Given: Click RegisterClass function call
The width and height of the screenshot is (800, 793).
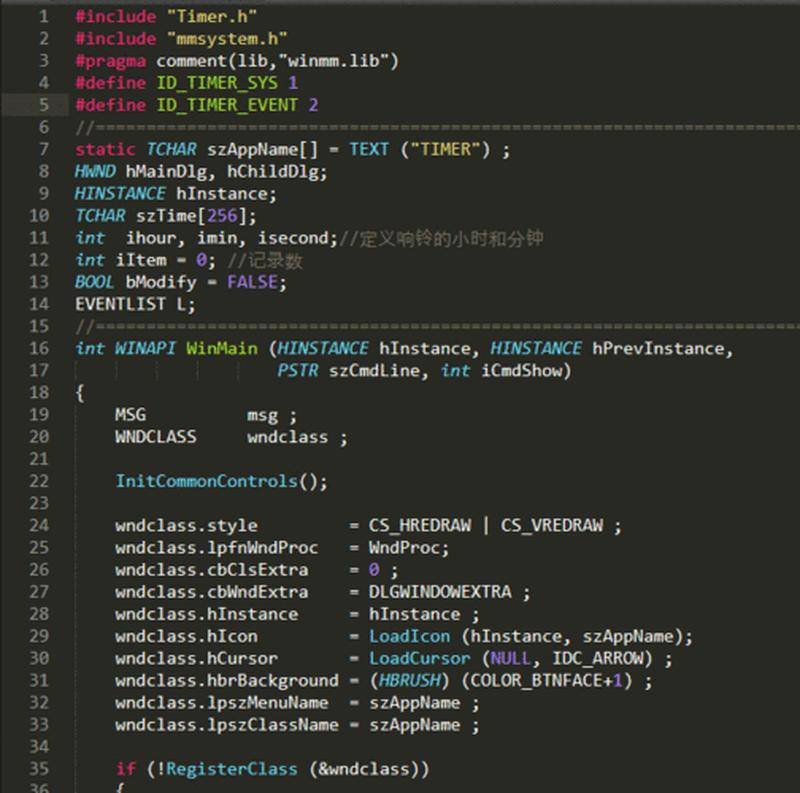Looking at the screenshot, I should coord(232,769).
